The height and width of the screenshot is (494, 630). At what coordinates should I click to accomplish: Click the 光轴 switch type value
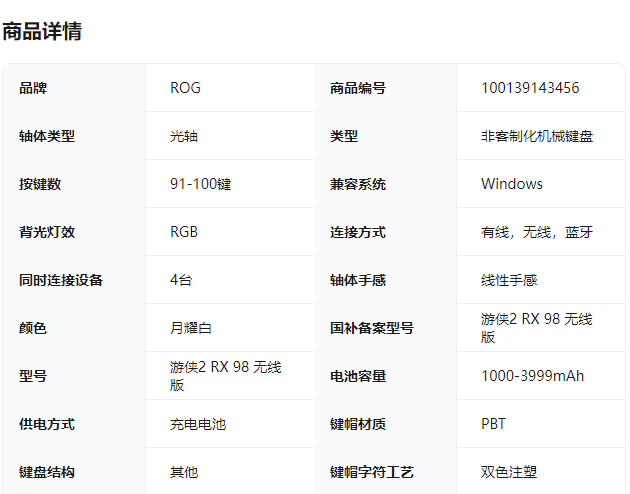pyautogui.click(x=184, y=136)
